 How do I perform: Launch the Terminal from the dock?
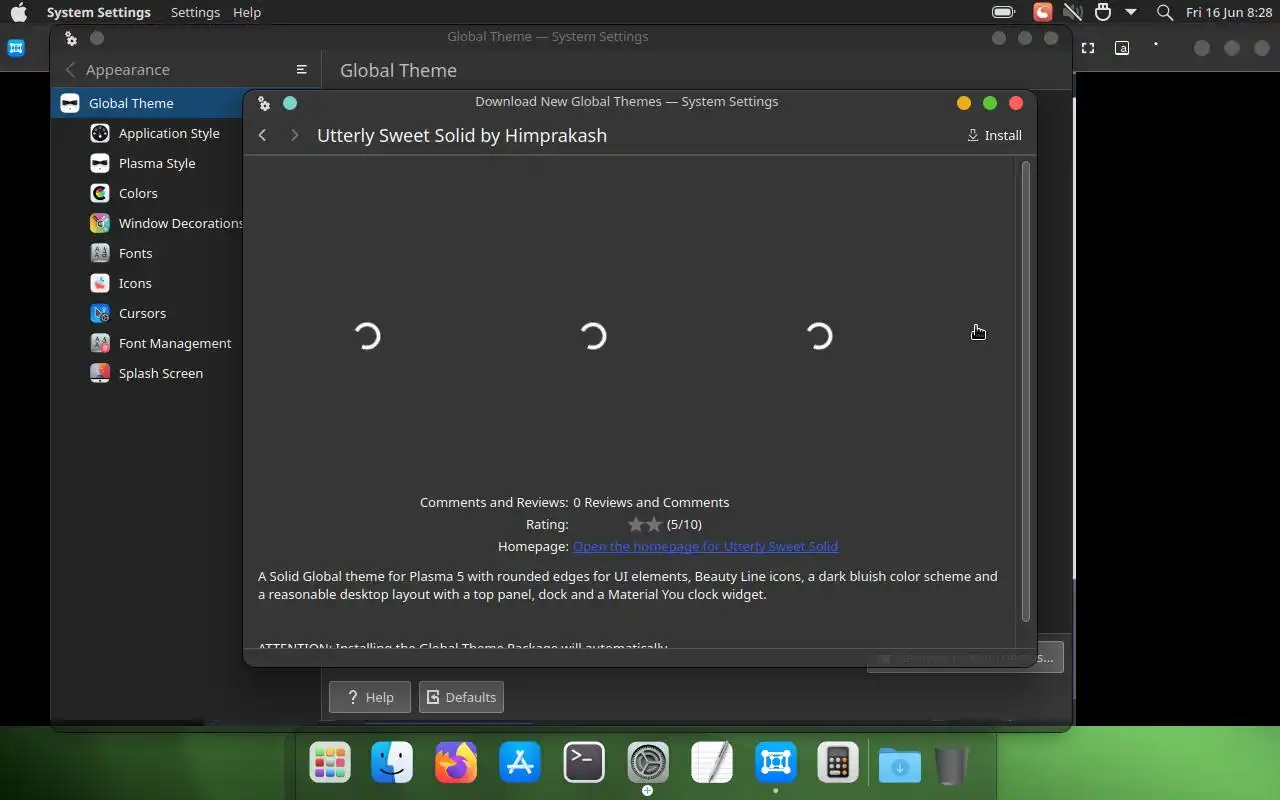pyautogui.click(x=584, y=764)
